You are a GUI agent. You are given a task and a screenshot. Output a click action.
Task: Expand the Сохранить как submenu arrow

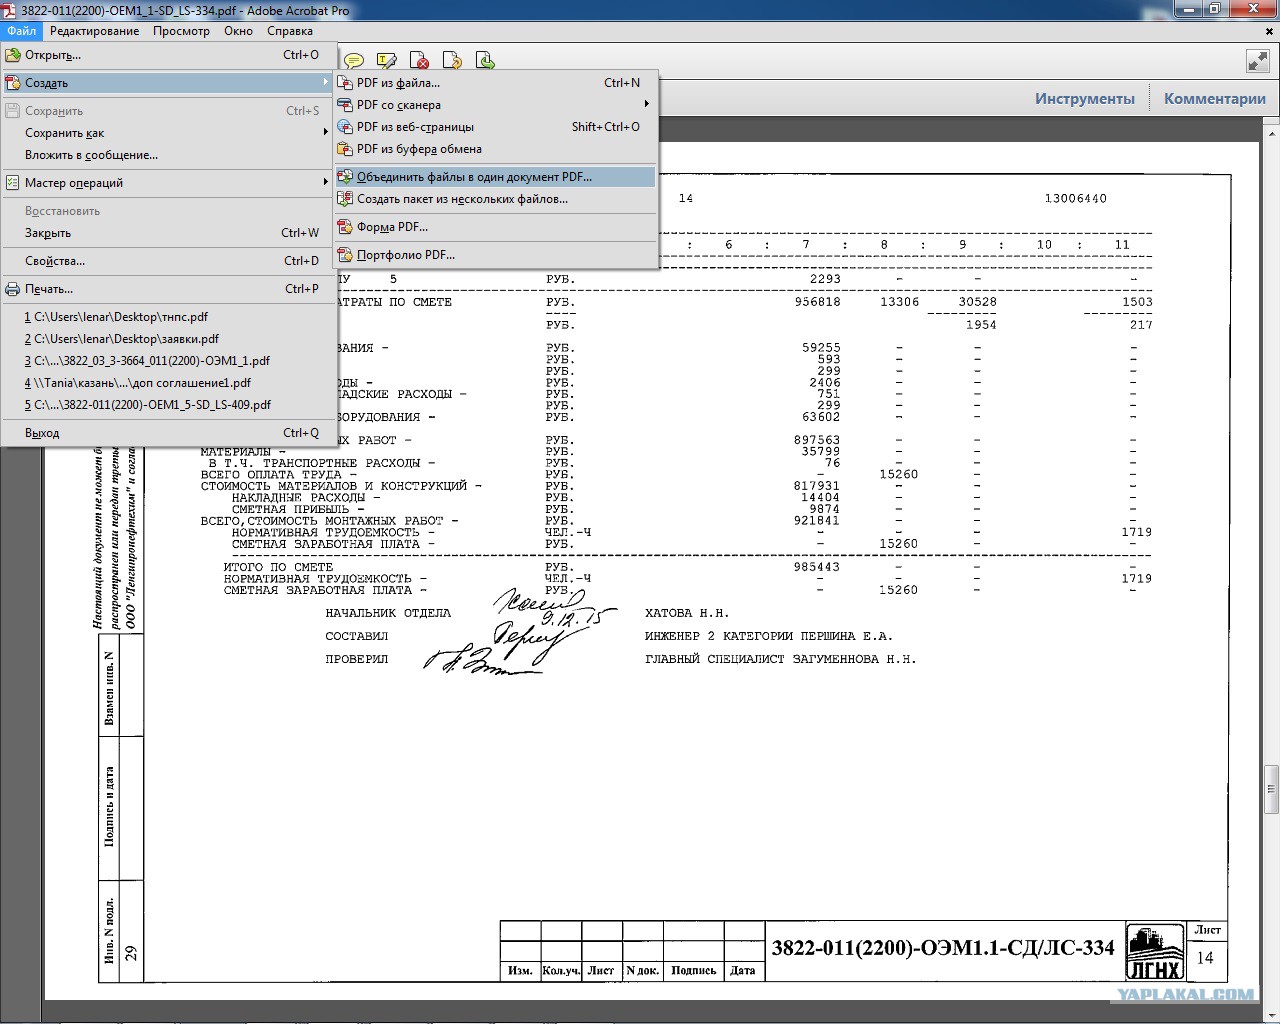click(x=325, y=133)
